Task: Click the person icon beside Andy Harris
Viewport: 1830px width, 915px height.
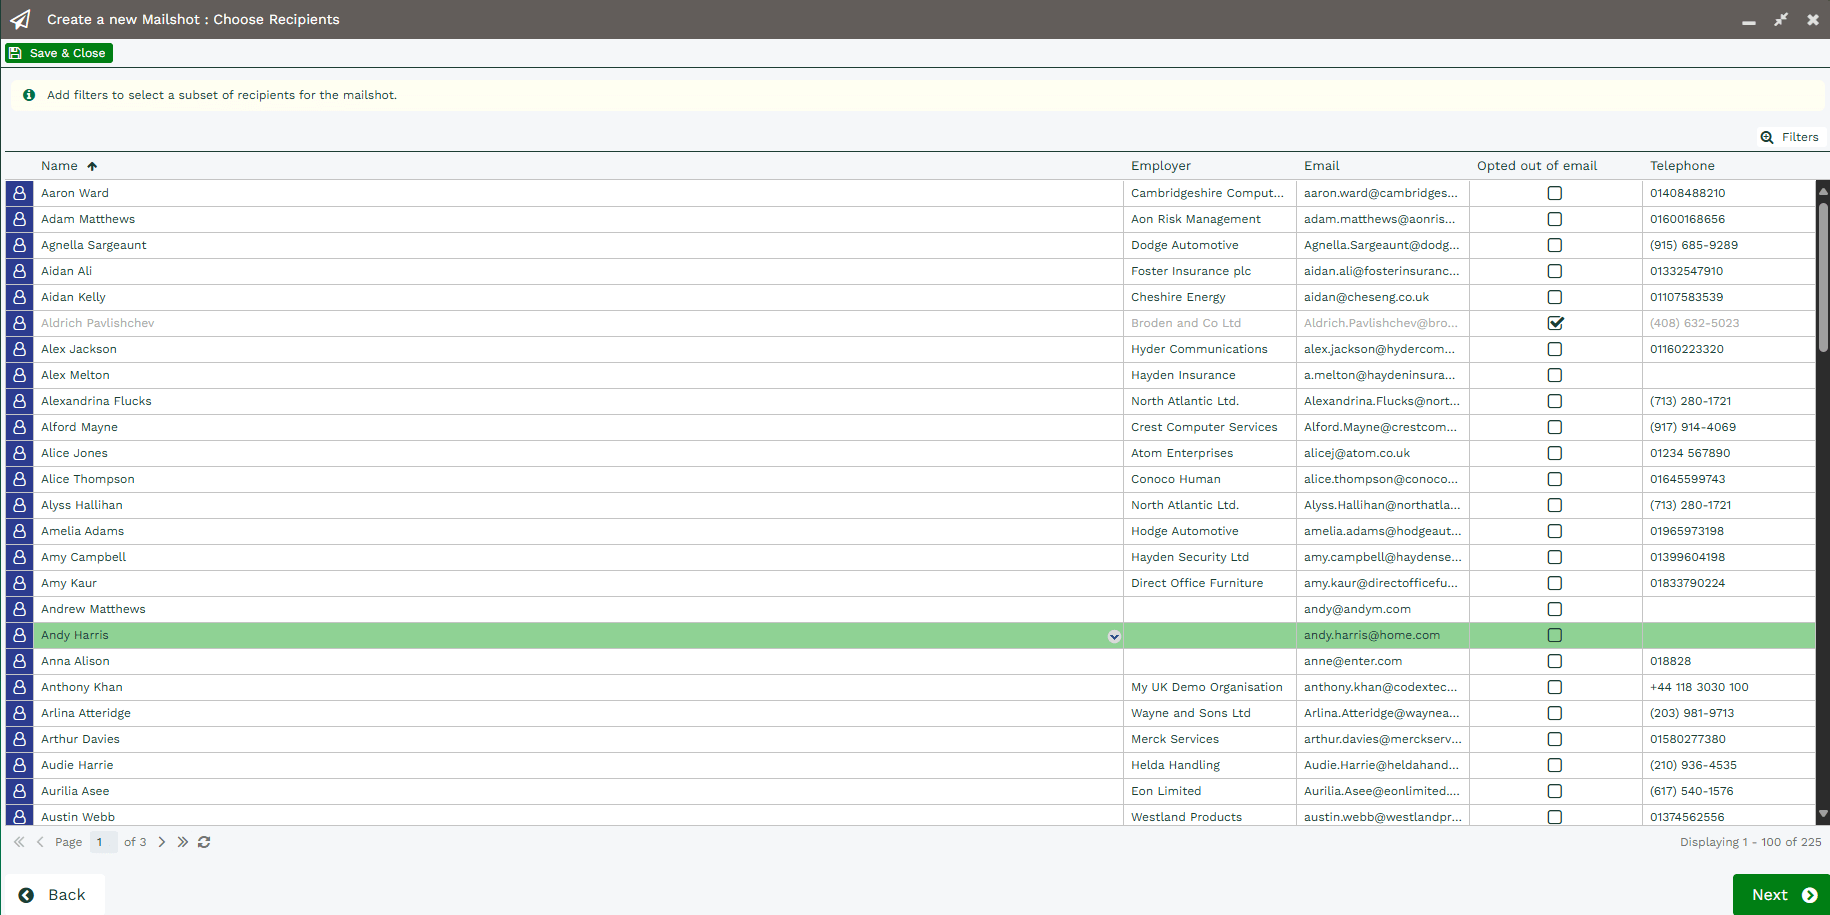Action: pos(19,635)
